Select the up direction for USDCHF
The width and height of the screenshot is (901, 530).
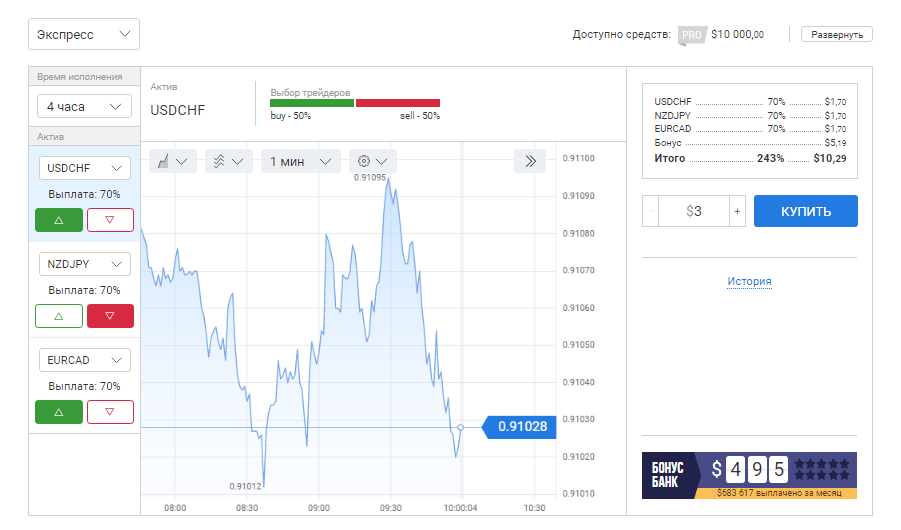point(59,220)
